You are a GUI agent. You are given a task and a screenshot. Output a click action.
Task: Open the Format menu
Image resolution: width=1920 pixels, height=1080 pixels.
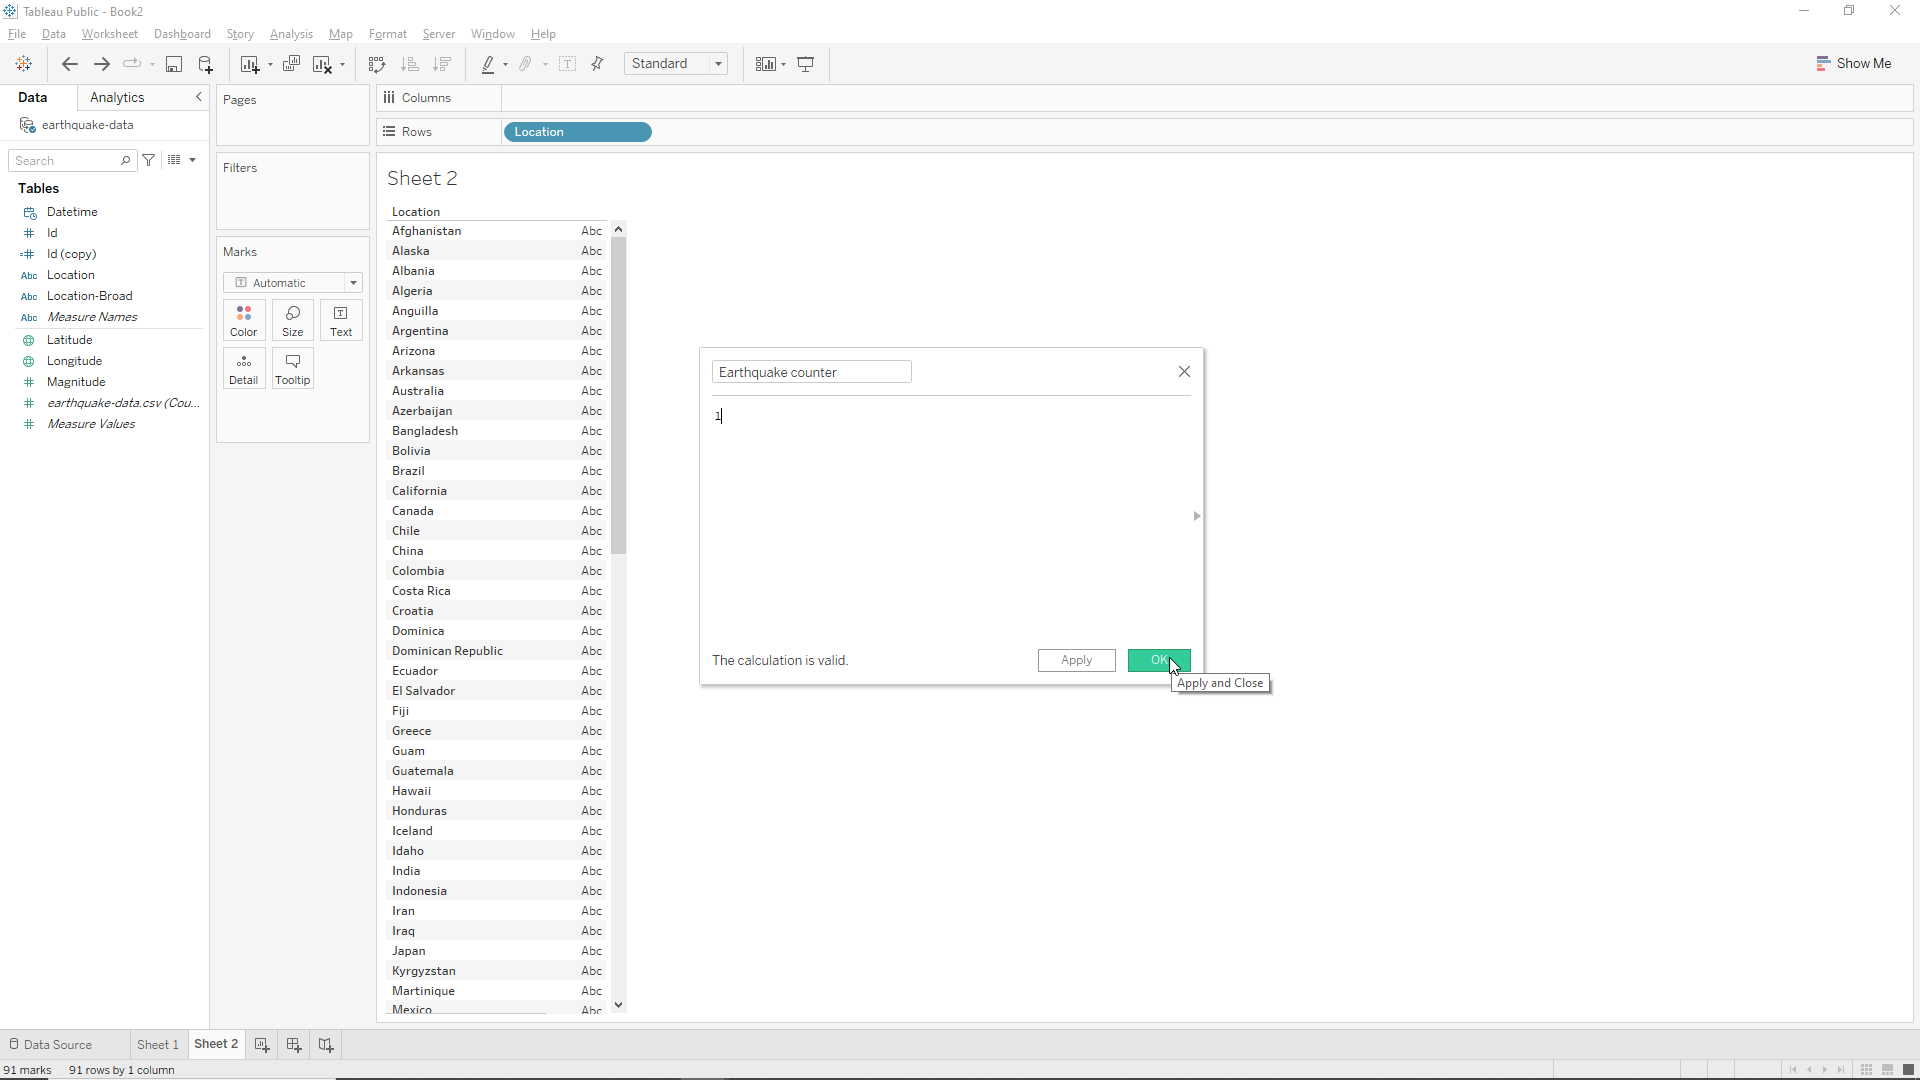pyautogui.click(x=388, y=34)
